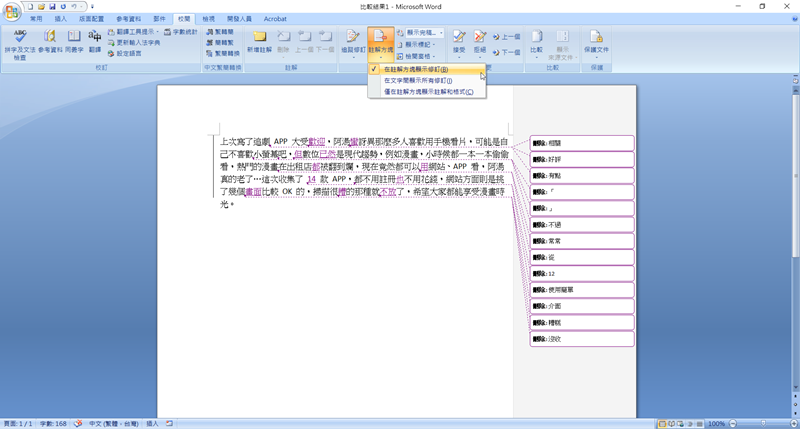Choose 在文字間顯示所有修訂 option

click(417, 81)
